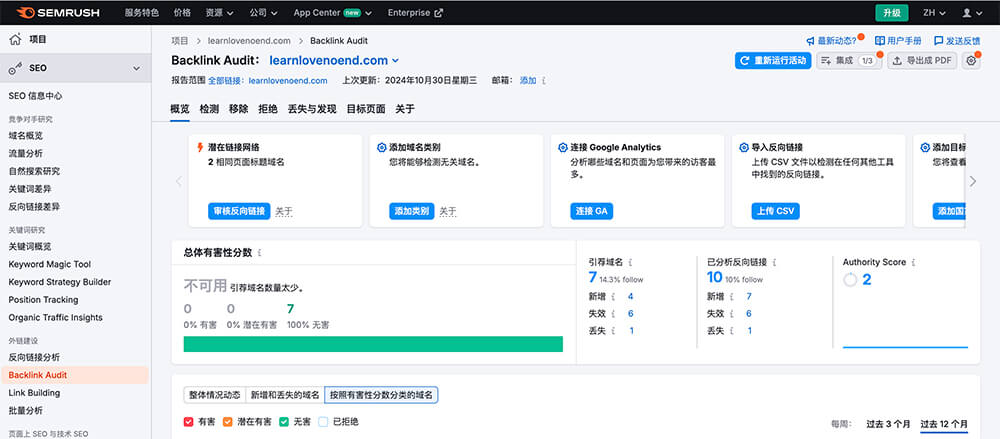Open the 公司 dropdown menu
Screen dimensions: 1000x439
263,13
